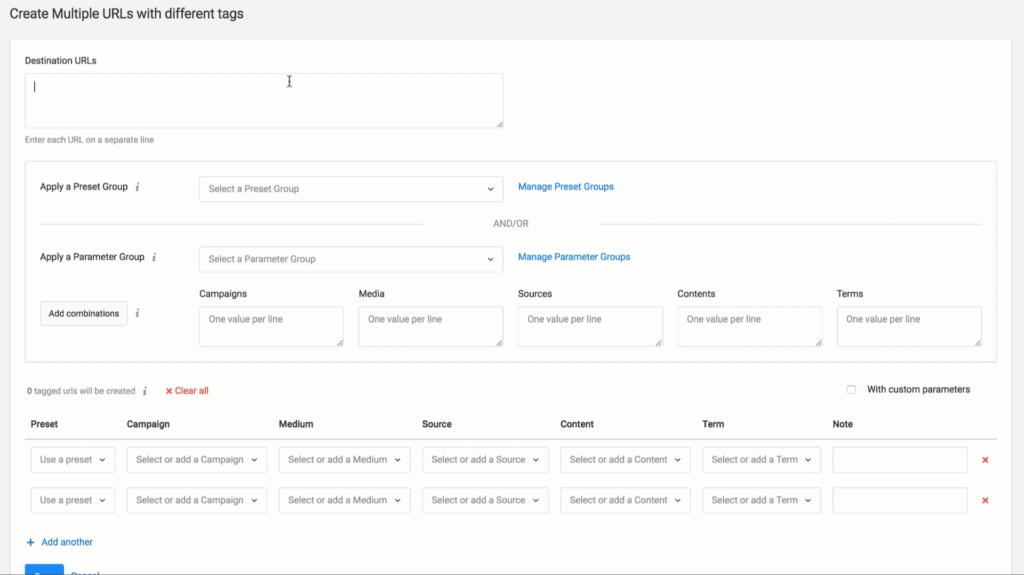The image size is (1024, 575).
Task: Delete the first row with red X
Action: point(985,460)
